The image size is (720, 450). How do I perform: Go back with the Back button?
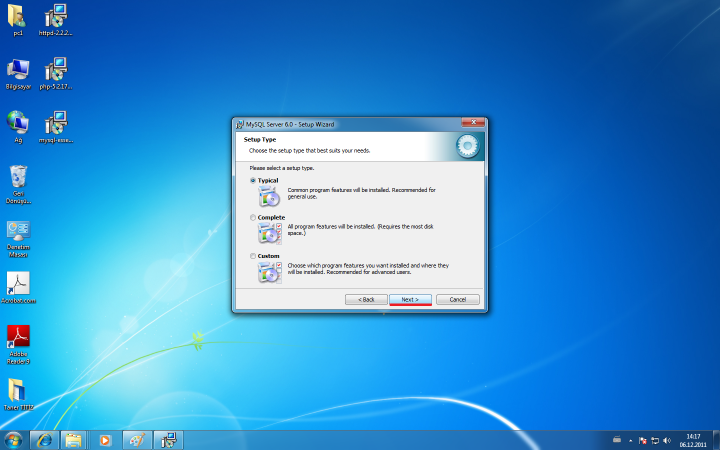coord(366,299)
